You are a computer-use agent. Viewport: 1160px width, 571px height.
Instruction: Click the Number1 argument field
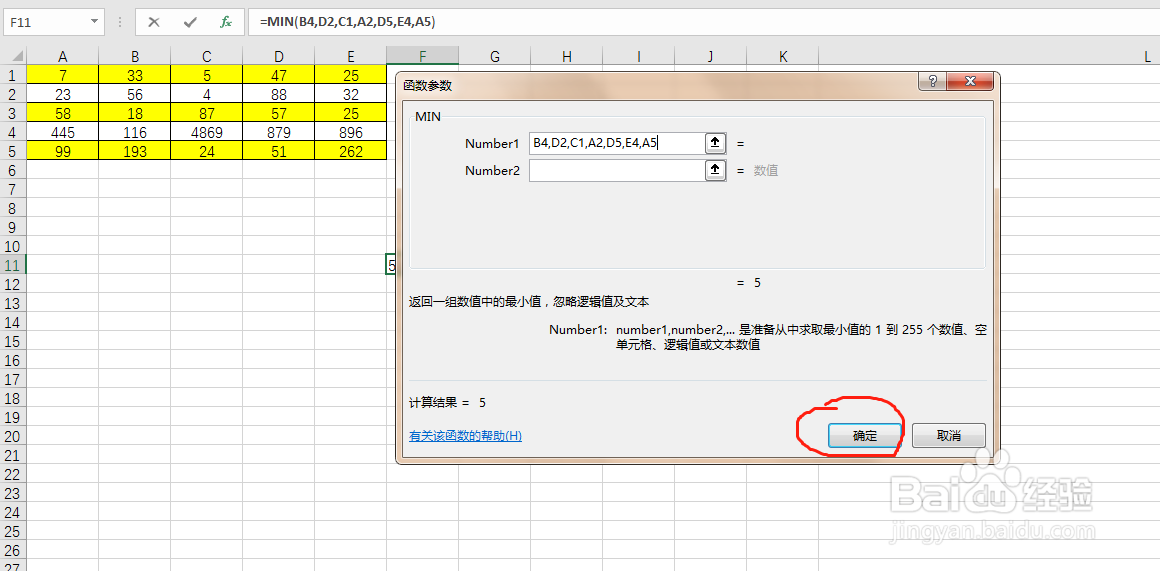pos(616,143)
